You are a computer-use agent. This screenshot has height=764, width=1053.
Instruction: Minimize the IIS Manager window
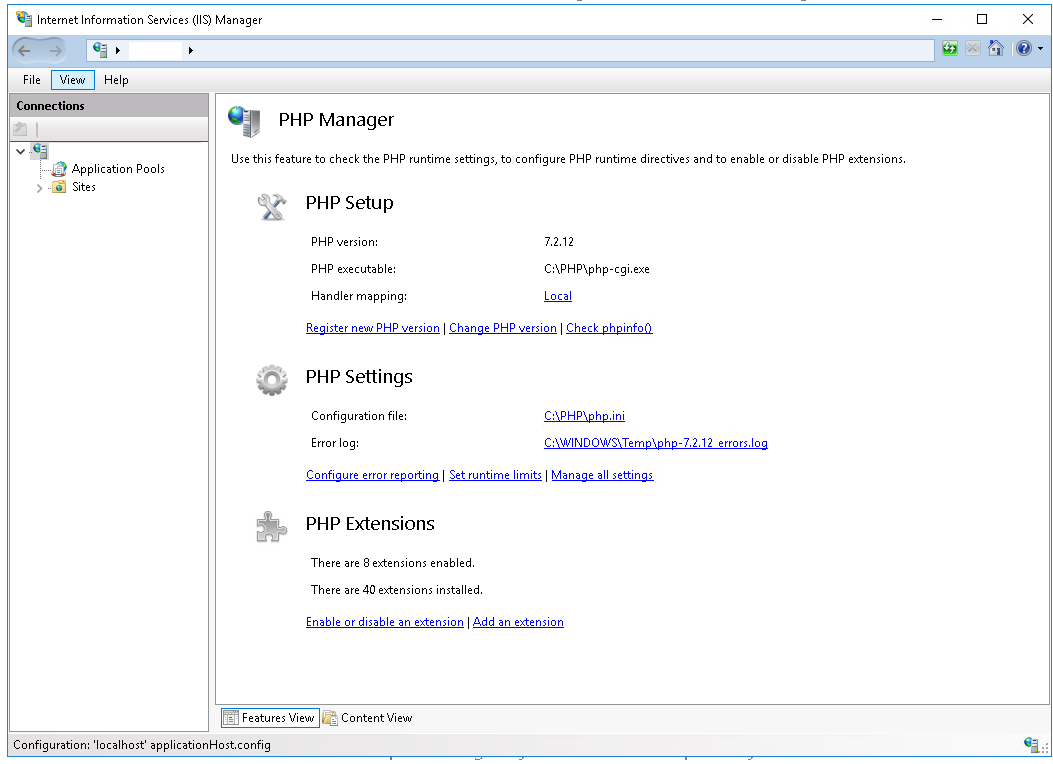click(937, 19)
